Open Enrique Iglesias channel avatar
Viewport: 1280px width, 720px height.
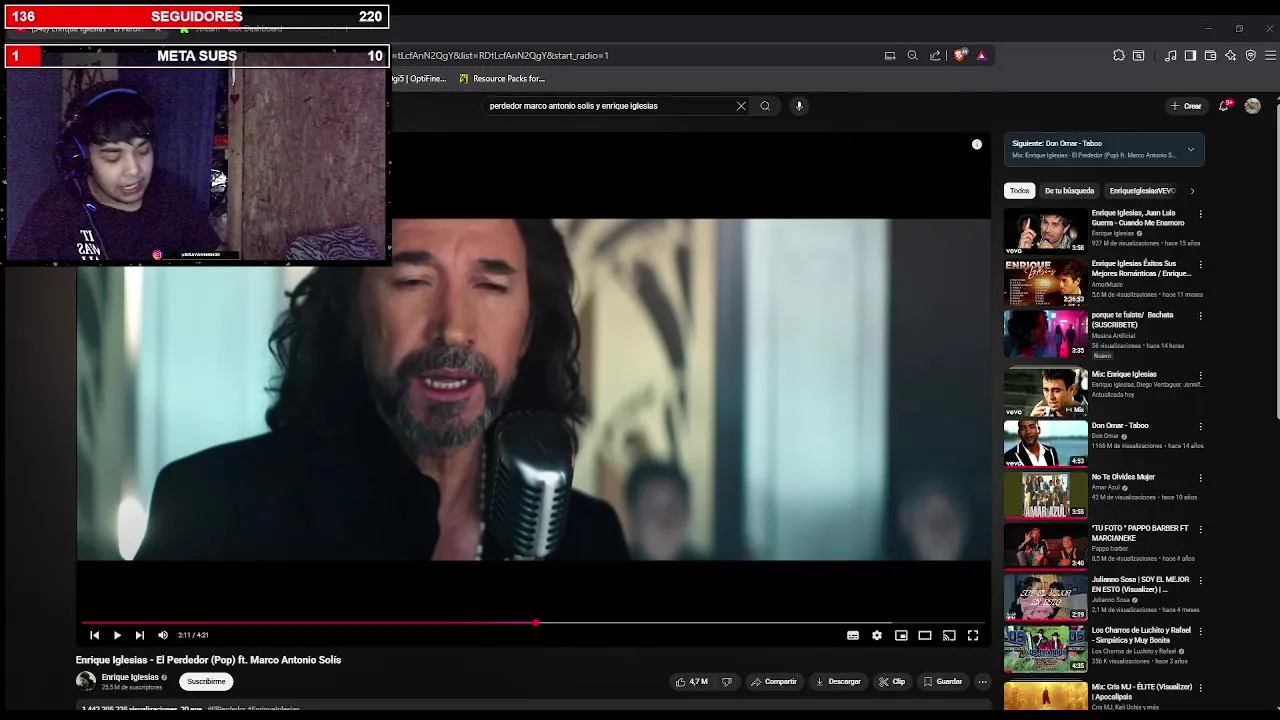[x=86, y=682]
